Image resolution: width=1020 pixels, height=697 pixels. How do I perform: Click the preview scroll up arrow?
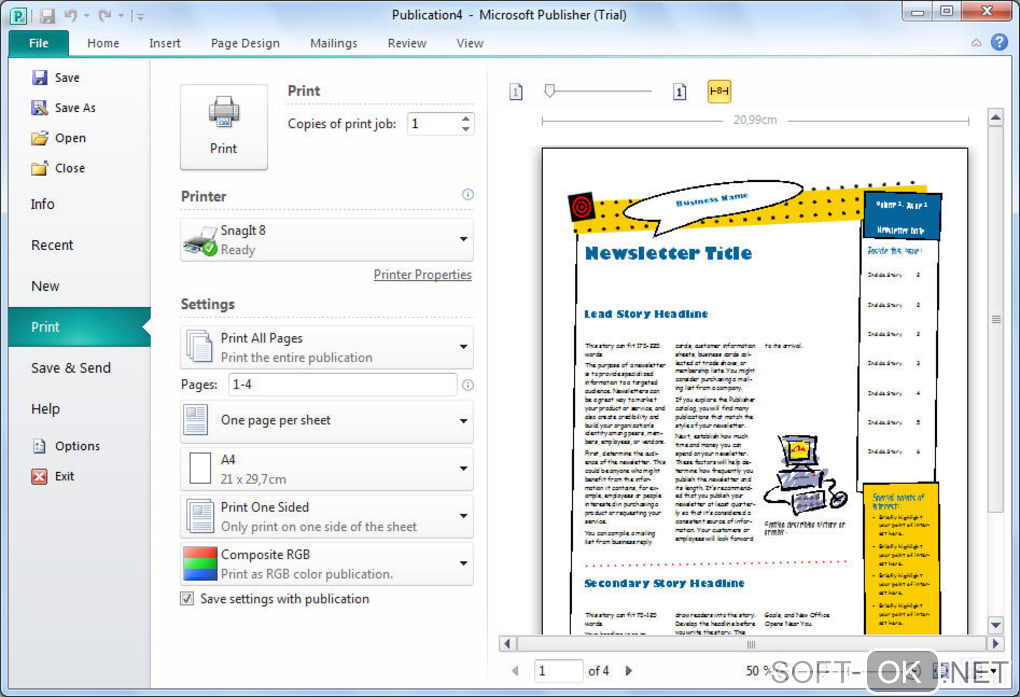point(995,118)
